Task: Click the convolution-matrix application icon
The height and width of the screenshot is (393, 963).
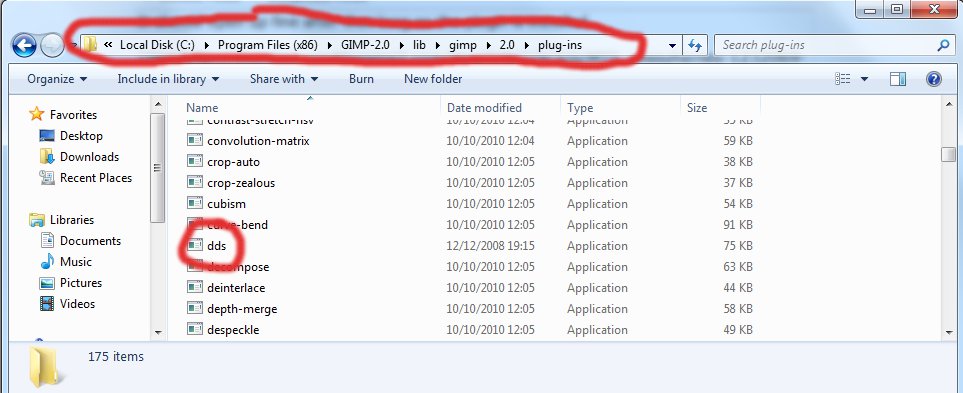Action: pos(195,141)
